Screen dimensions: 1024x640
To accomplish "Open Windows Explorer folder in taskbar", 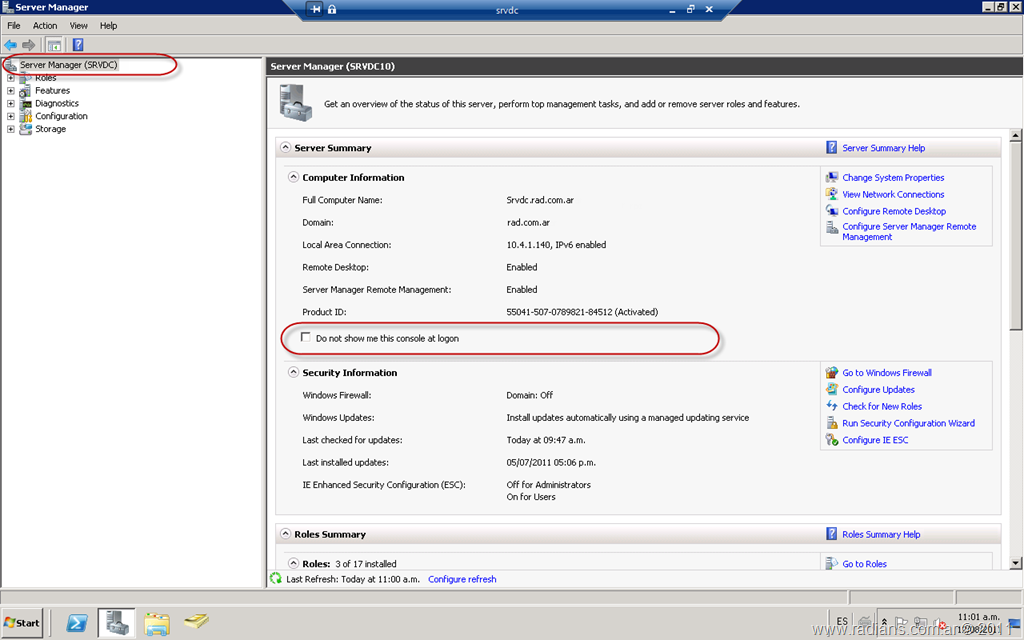I will (157, 623).
